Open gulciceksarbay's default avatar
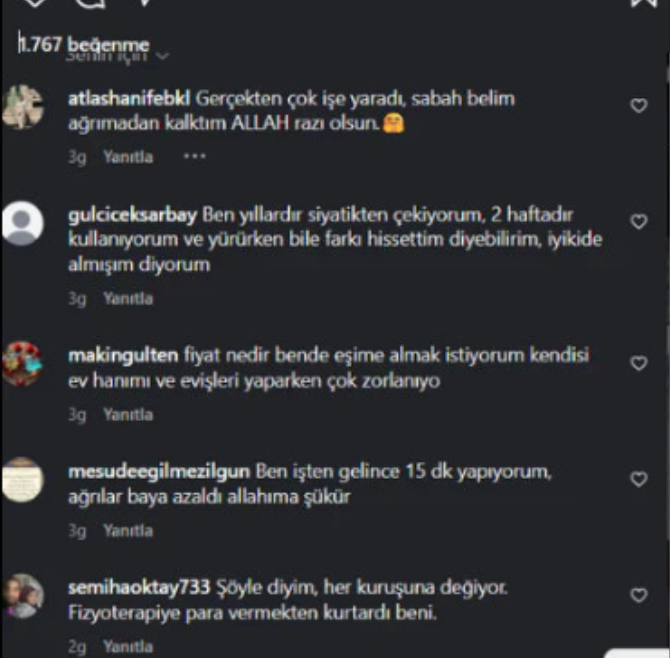This screenshot has height=658, width=670. (x=23, y=223)
